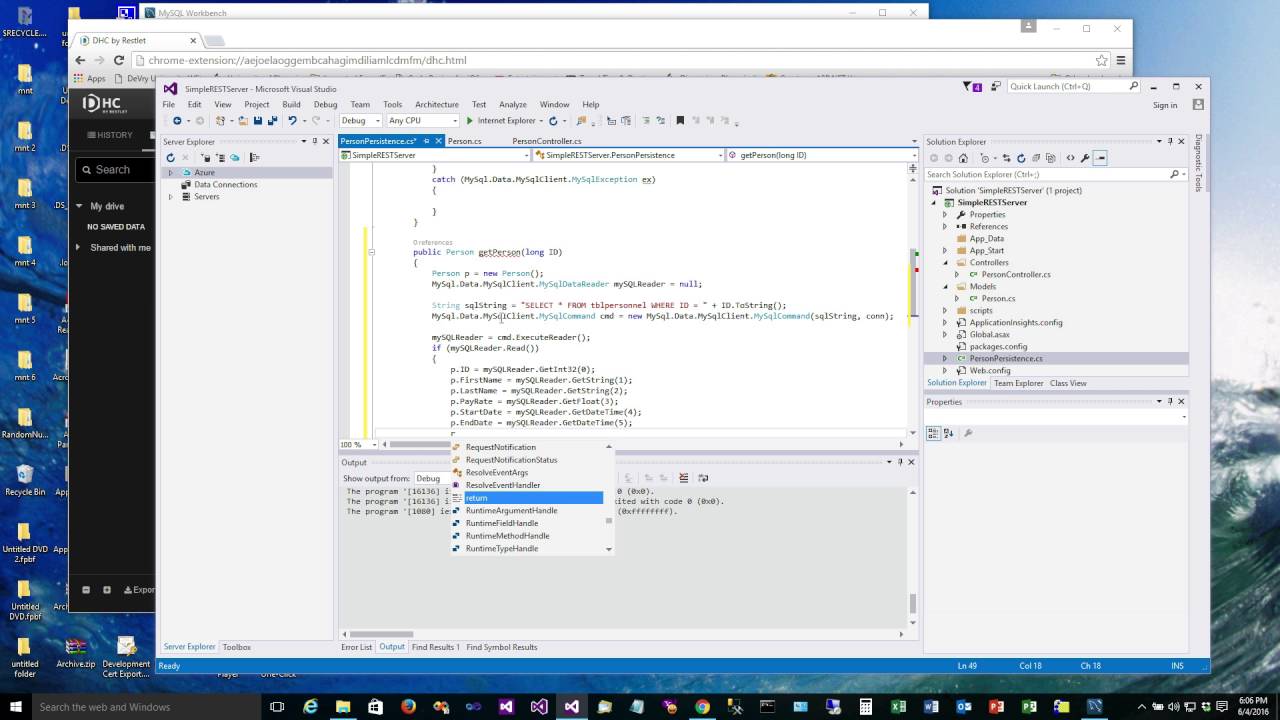Viewport: 1280px width, 720px height.
Task: Click the Clear All icon in Output panel
Action: [x=684, y=478]
